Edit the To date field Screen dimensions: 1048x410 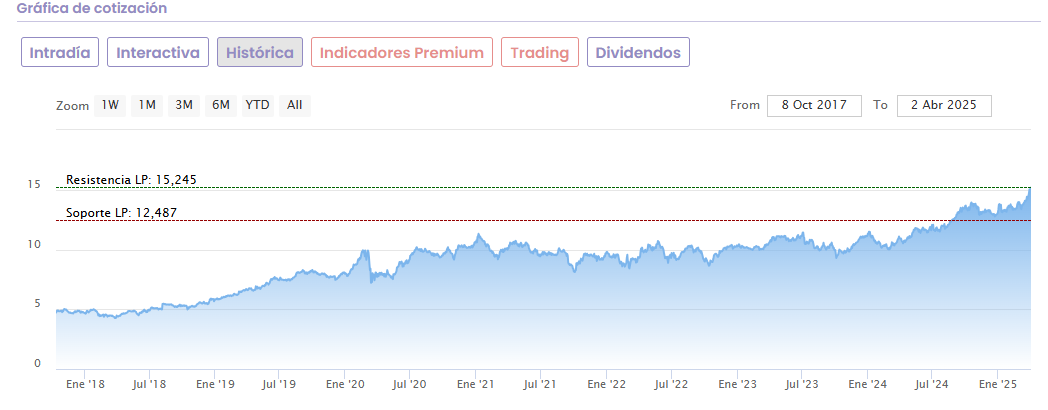944,105
